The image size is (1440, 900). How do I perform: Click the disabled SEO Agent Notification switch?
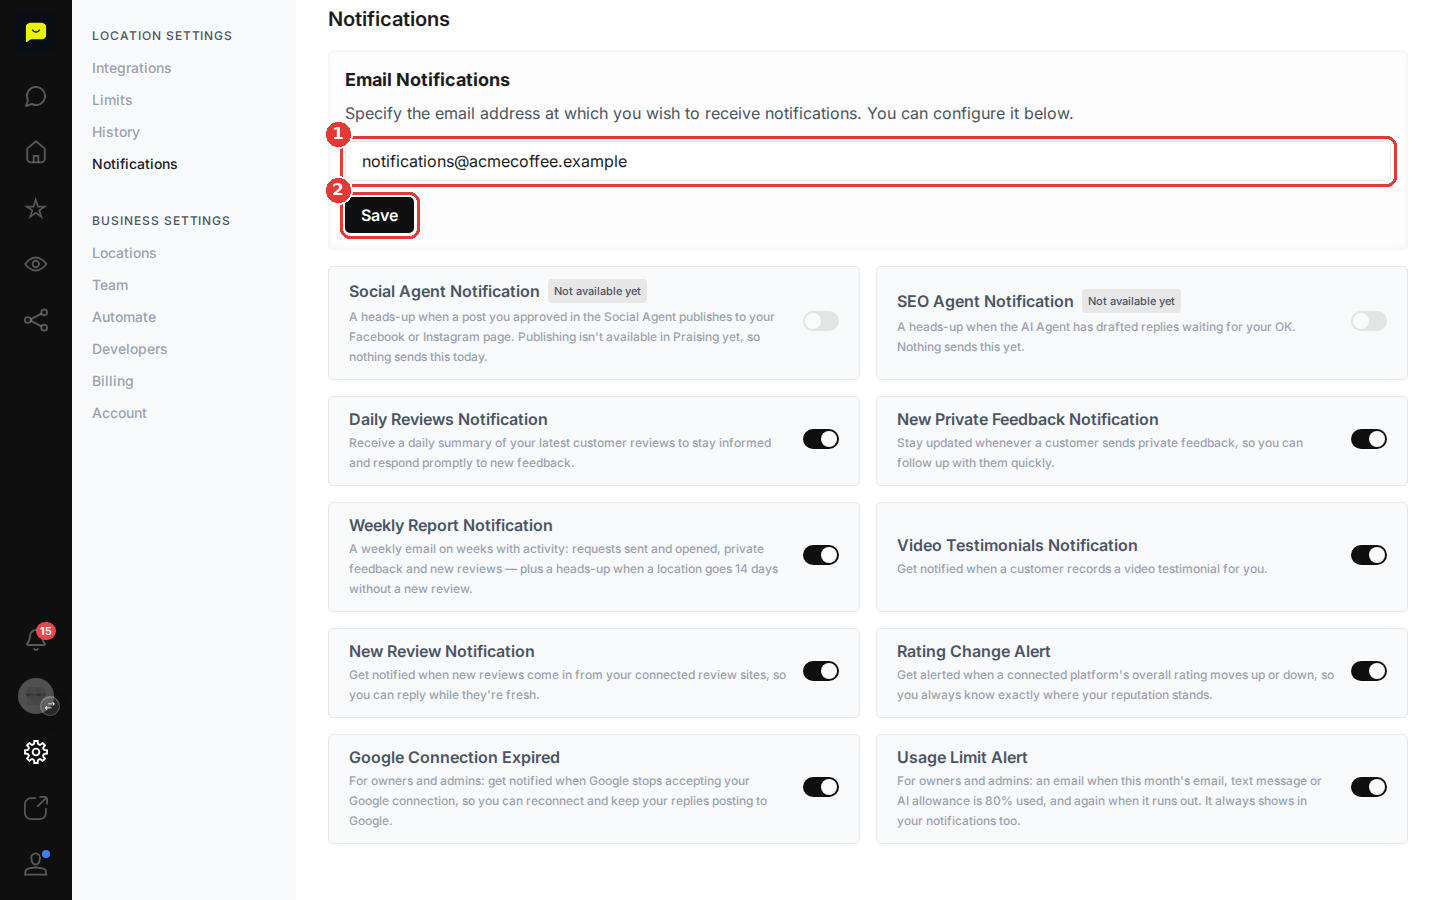(x=1369, y=321)
